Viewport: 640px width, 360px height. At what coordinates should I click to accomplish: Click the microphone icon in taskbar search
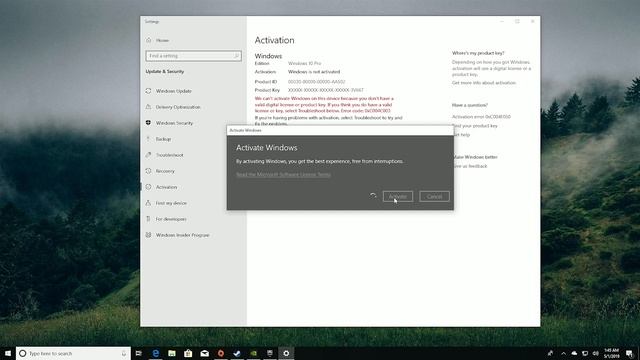(x=124, y=353)
